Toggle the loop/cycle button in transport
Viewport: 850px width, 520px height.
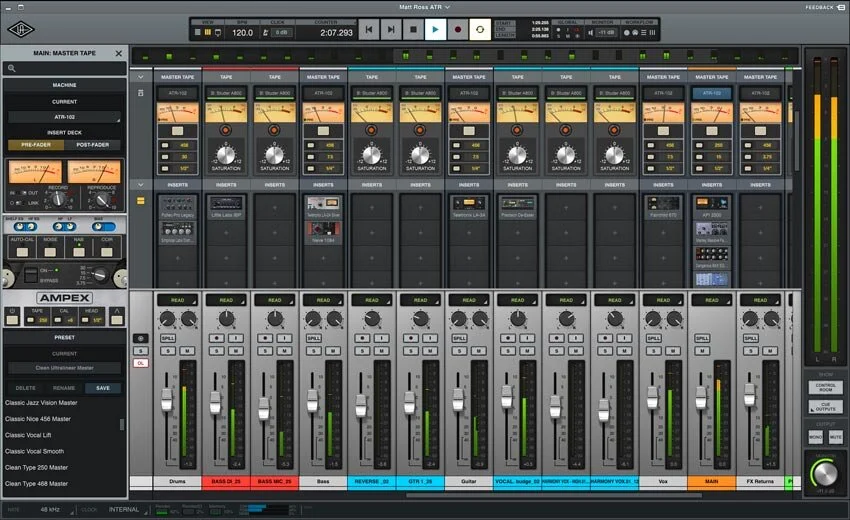pyautogui.click(x=480, y=30)
